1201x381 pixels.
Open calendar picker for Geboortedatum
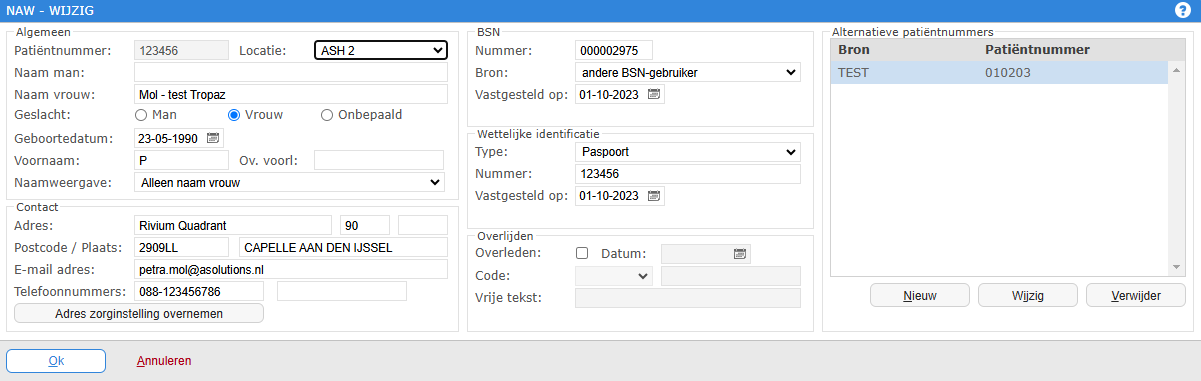pos(214,138)
